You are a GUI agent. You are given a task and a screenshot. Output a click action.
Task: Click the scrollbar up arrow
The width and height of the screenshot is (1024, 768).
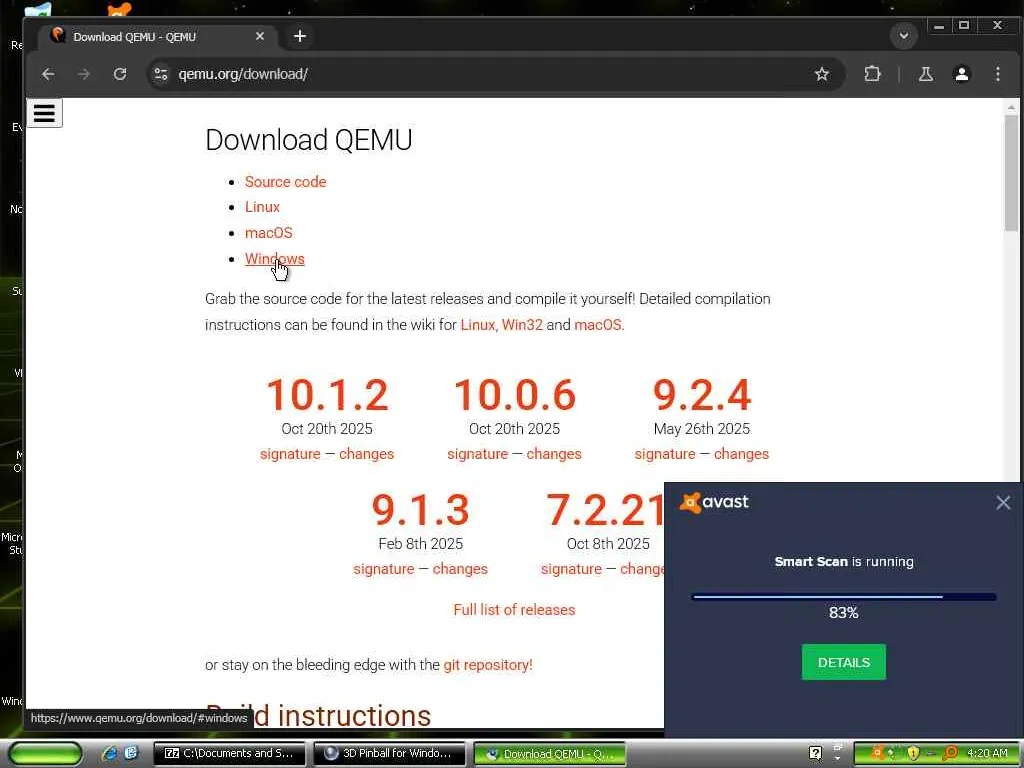(x=1011, y=106)
